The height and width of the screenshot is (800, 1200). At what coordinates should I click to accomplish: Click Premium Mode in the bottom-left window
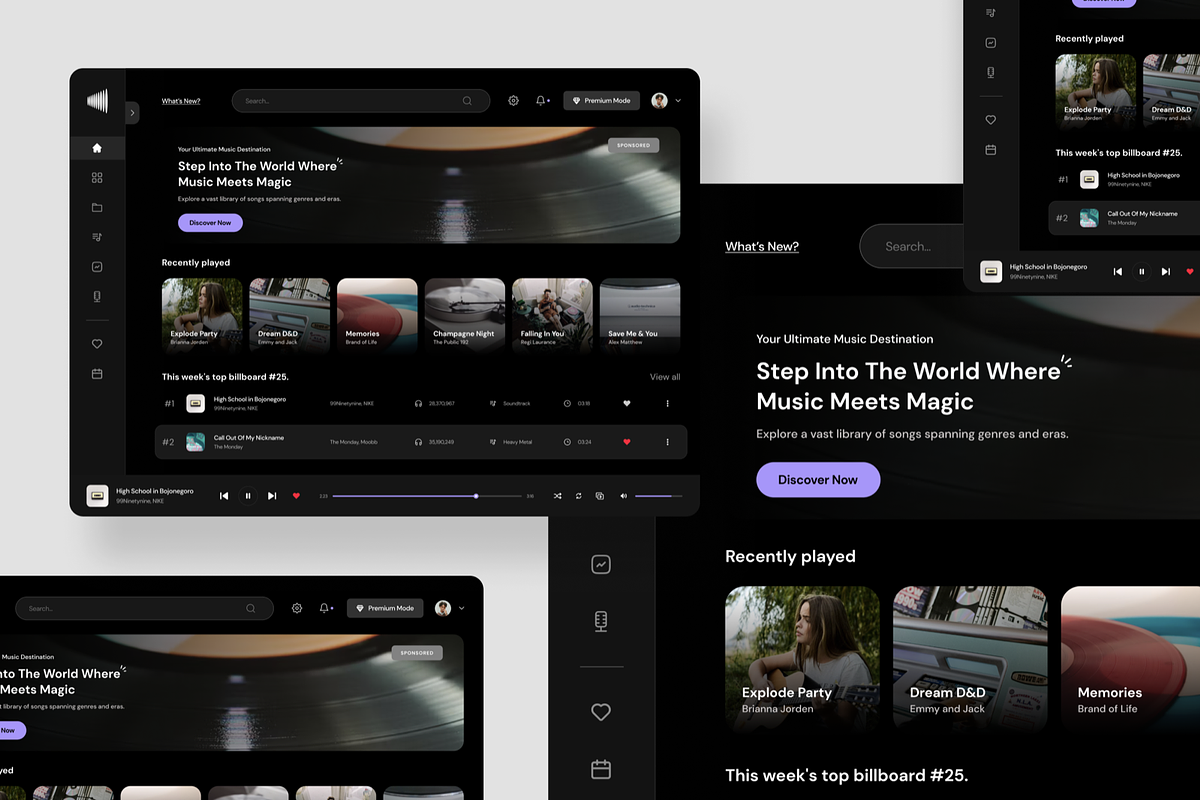(385, 608)
